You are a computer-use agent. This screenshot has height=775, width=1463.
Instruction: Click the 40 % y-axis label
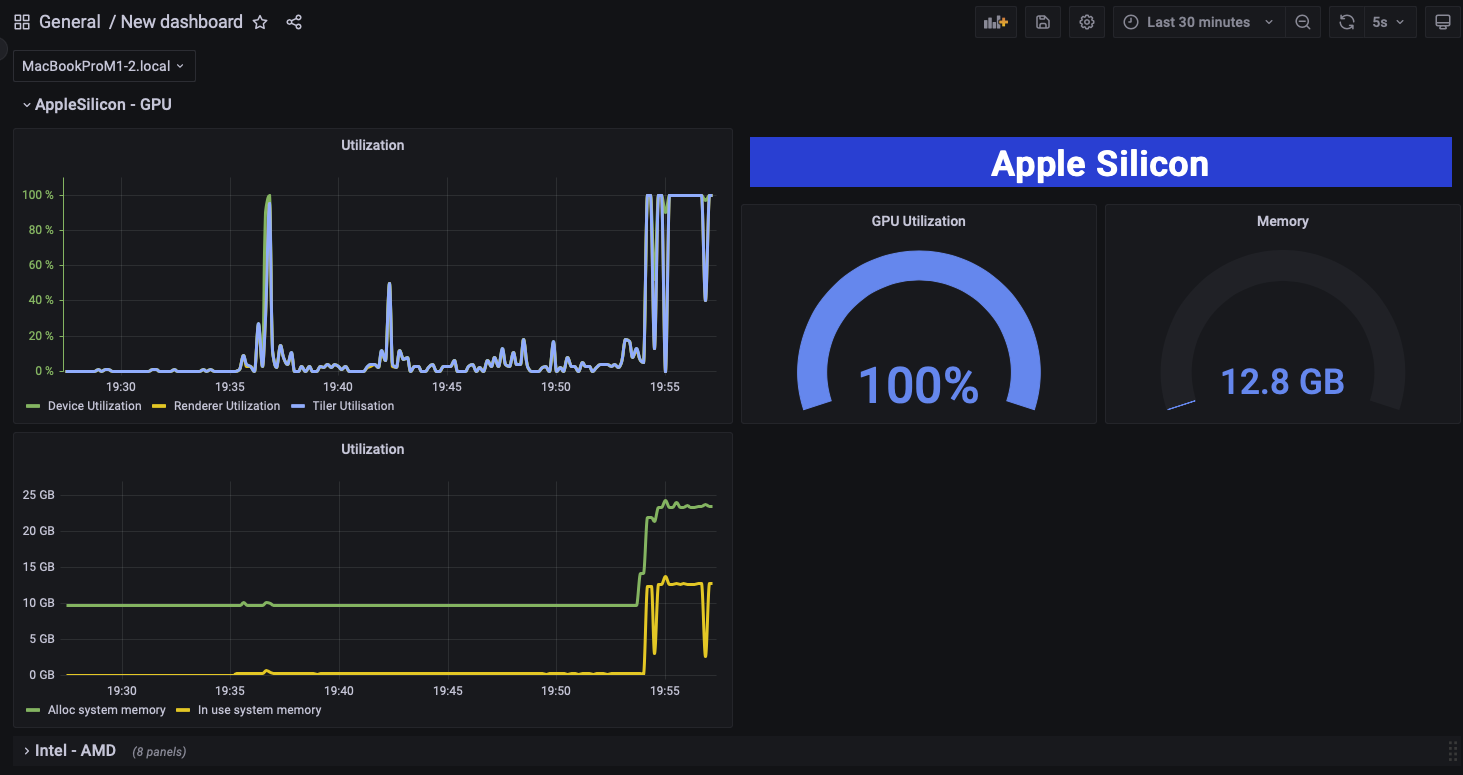point(41,300)
